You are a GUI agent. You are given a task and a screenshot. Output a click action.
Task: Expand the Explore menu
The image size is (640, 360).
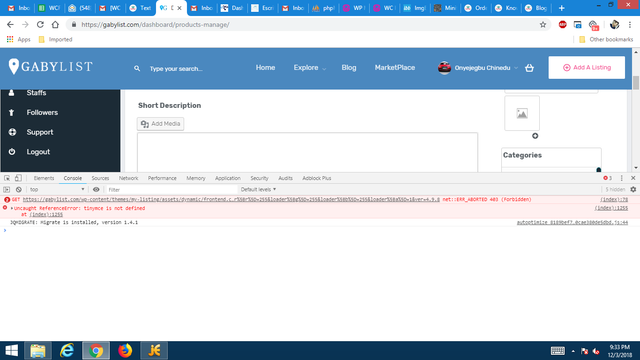pyautogui.click(x=309, y=68)
